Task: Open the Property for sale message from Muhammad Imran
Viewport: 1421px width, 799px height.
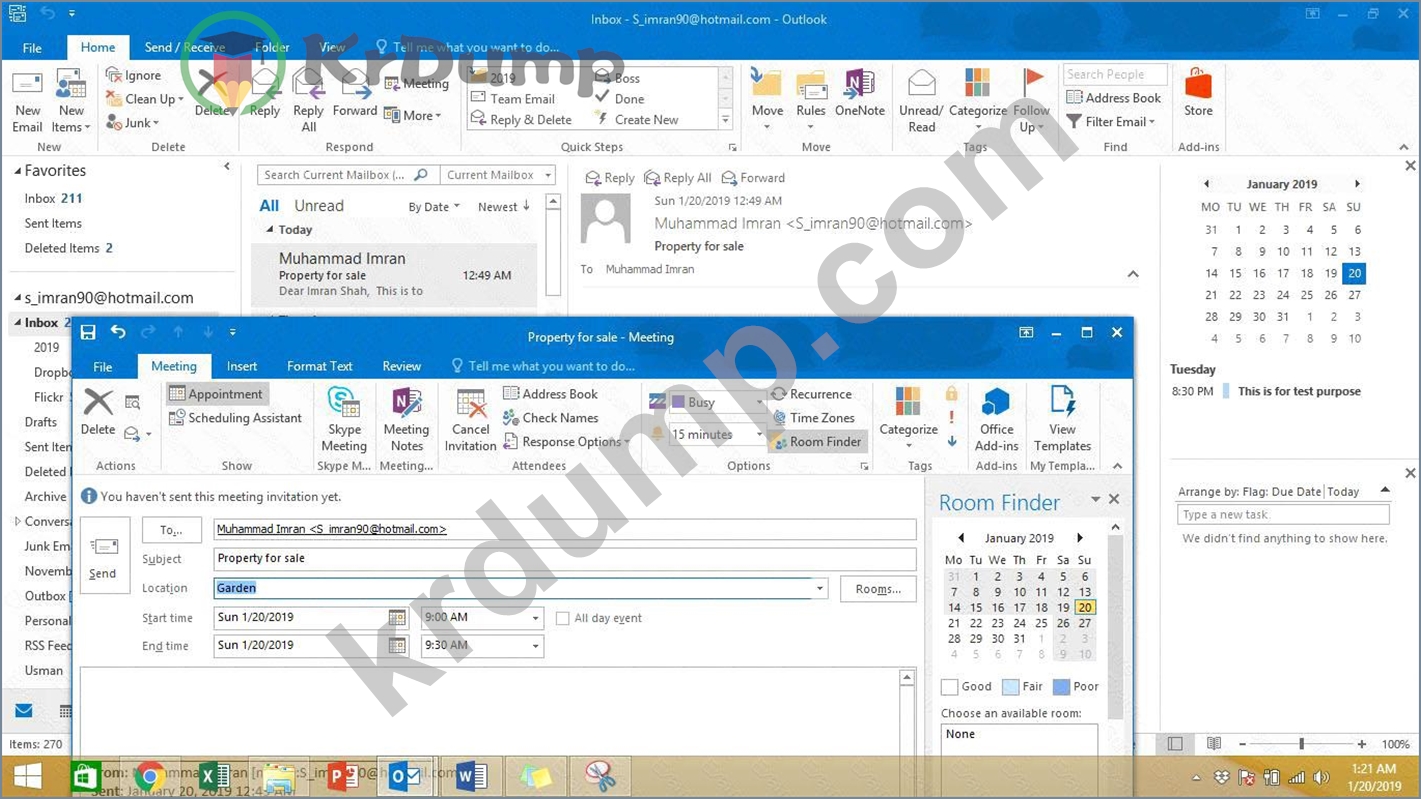Action: (394, 274)
